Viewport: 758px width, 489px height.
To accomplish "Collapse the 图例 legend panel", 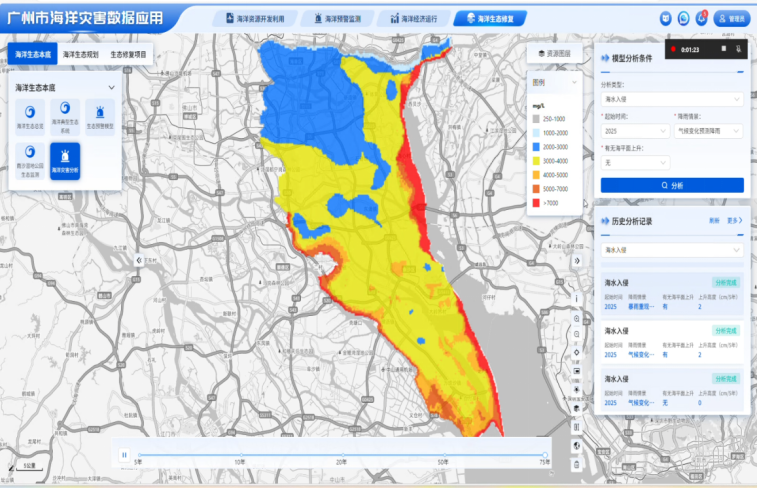I will click(573, 82).
